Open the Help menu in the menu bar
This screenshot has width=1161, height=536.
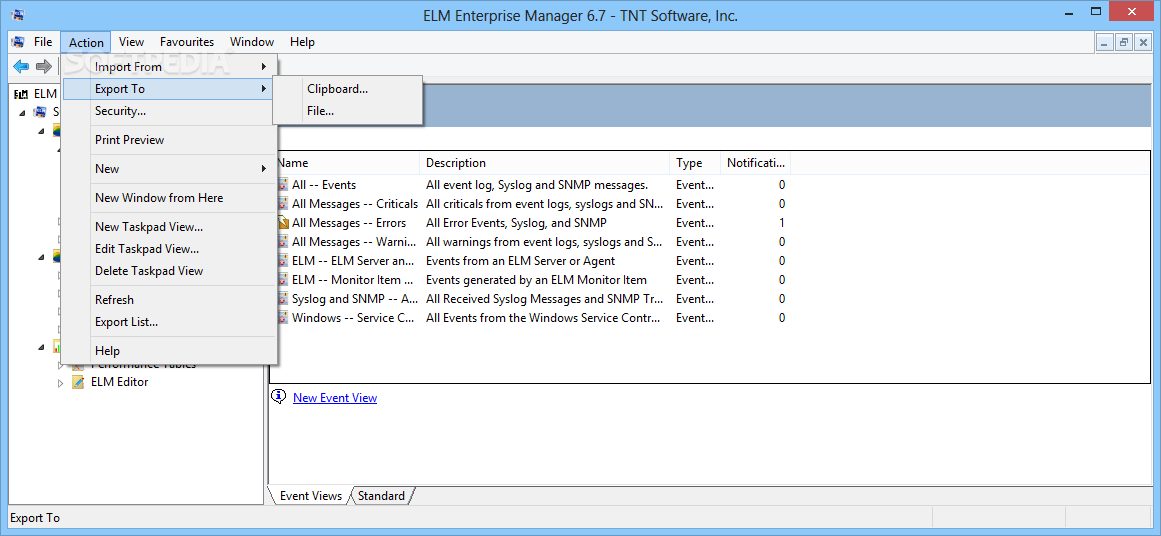[x=302, y=42]
